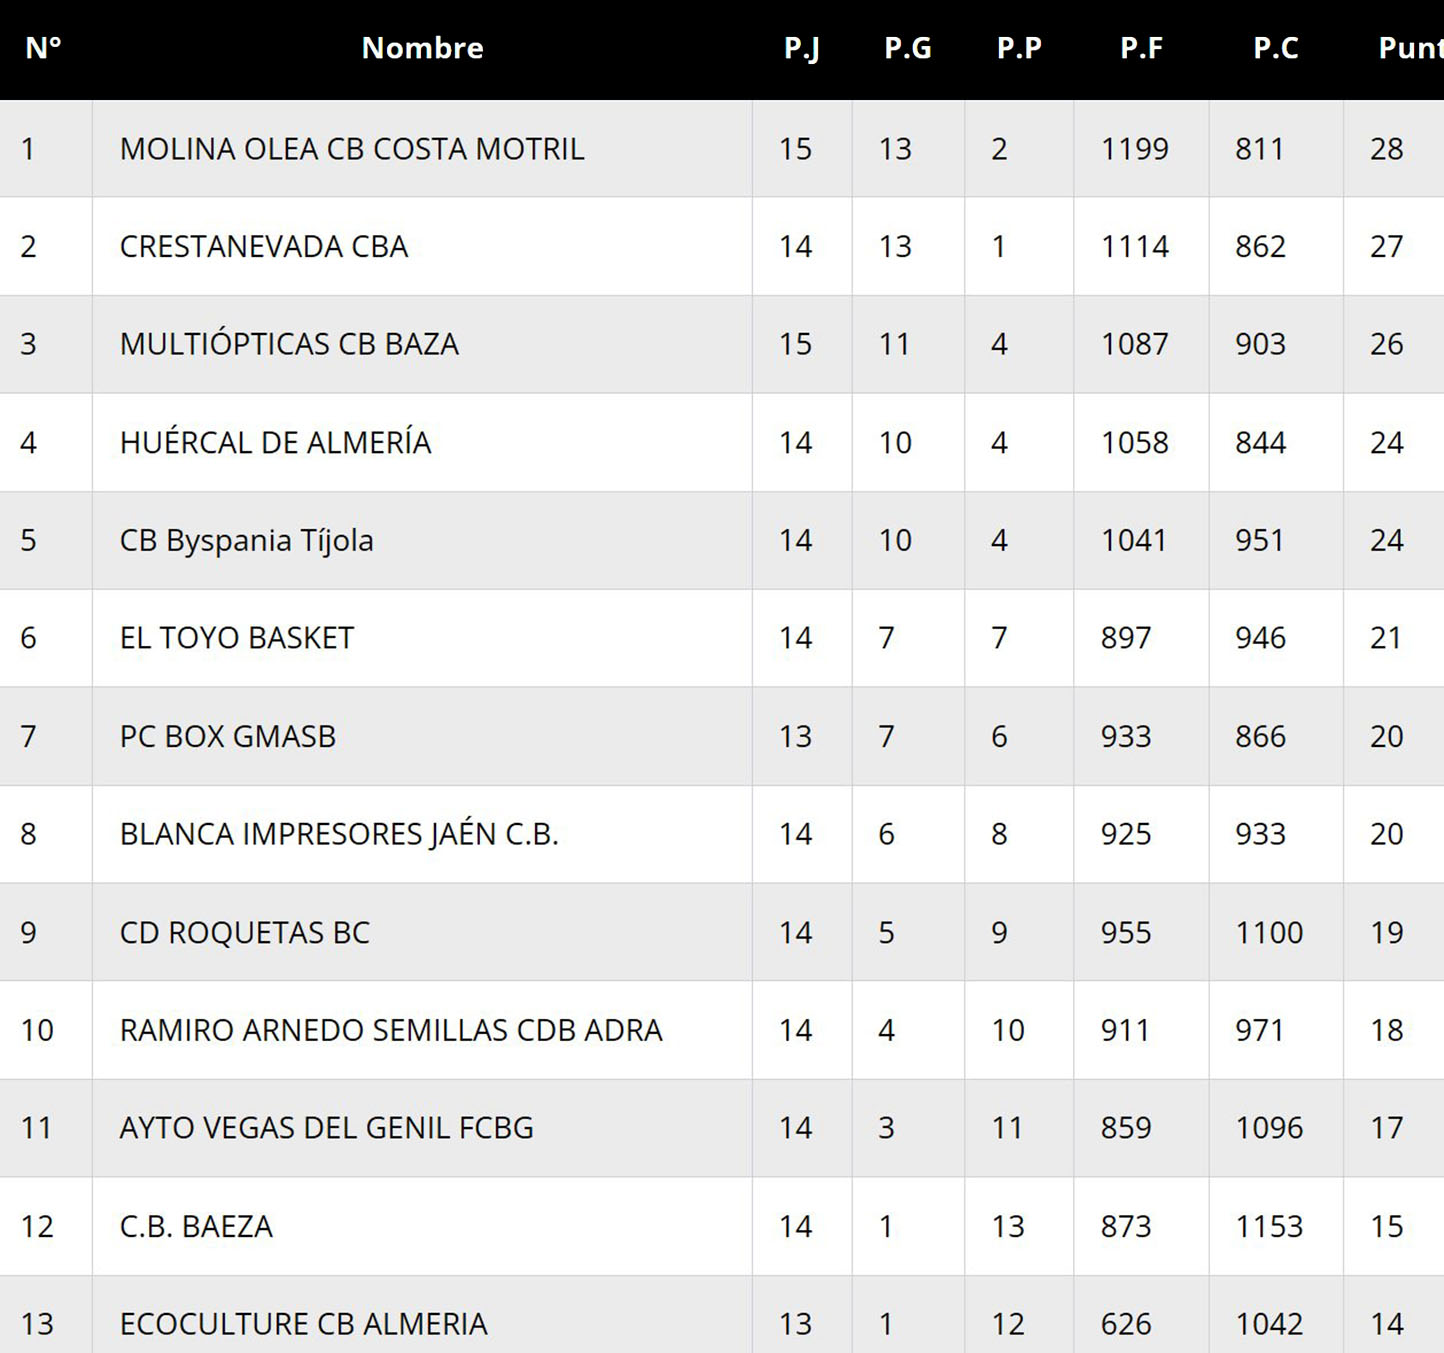Screen dimensions: 1444x1353
Task: Select the P.G column header
Action: click(907, 48)
